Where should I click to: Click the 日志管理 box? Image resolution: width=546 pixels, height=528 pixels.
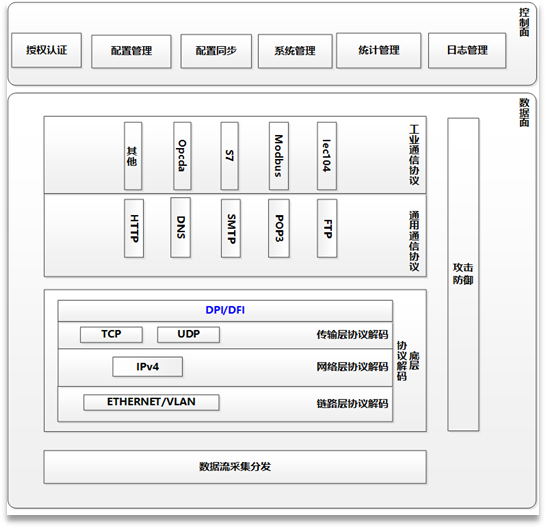click(x=467, y=51)
